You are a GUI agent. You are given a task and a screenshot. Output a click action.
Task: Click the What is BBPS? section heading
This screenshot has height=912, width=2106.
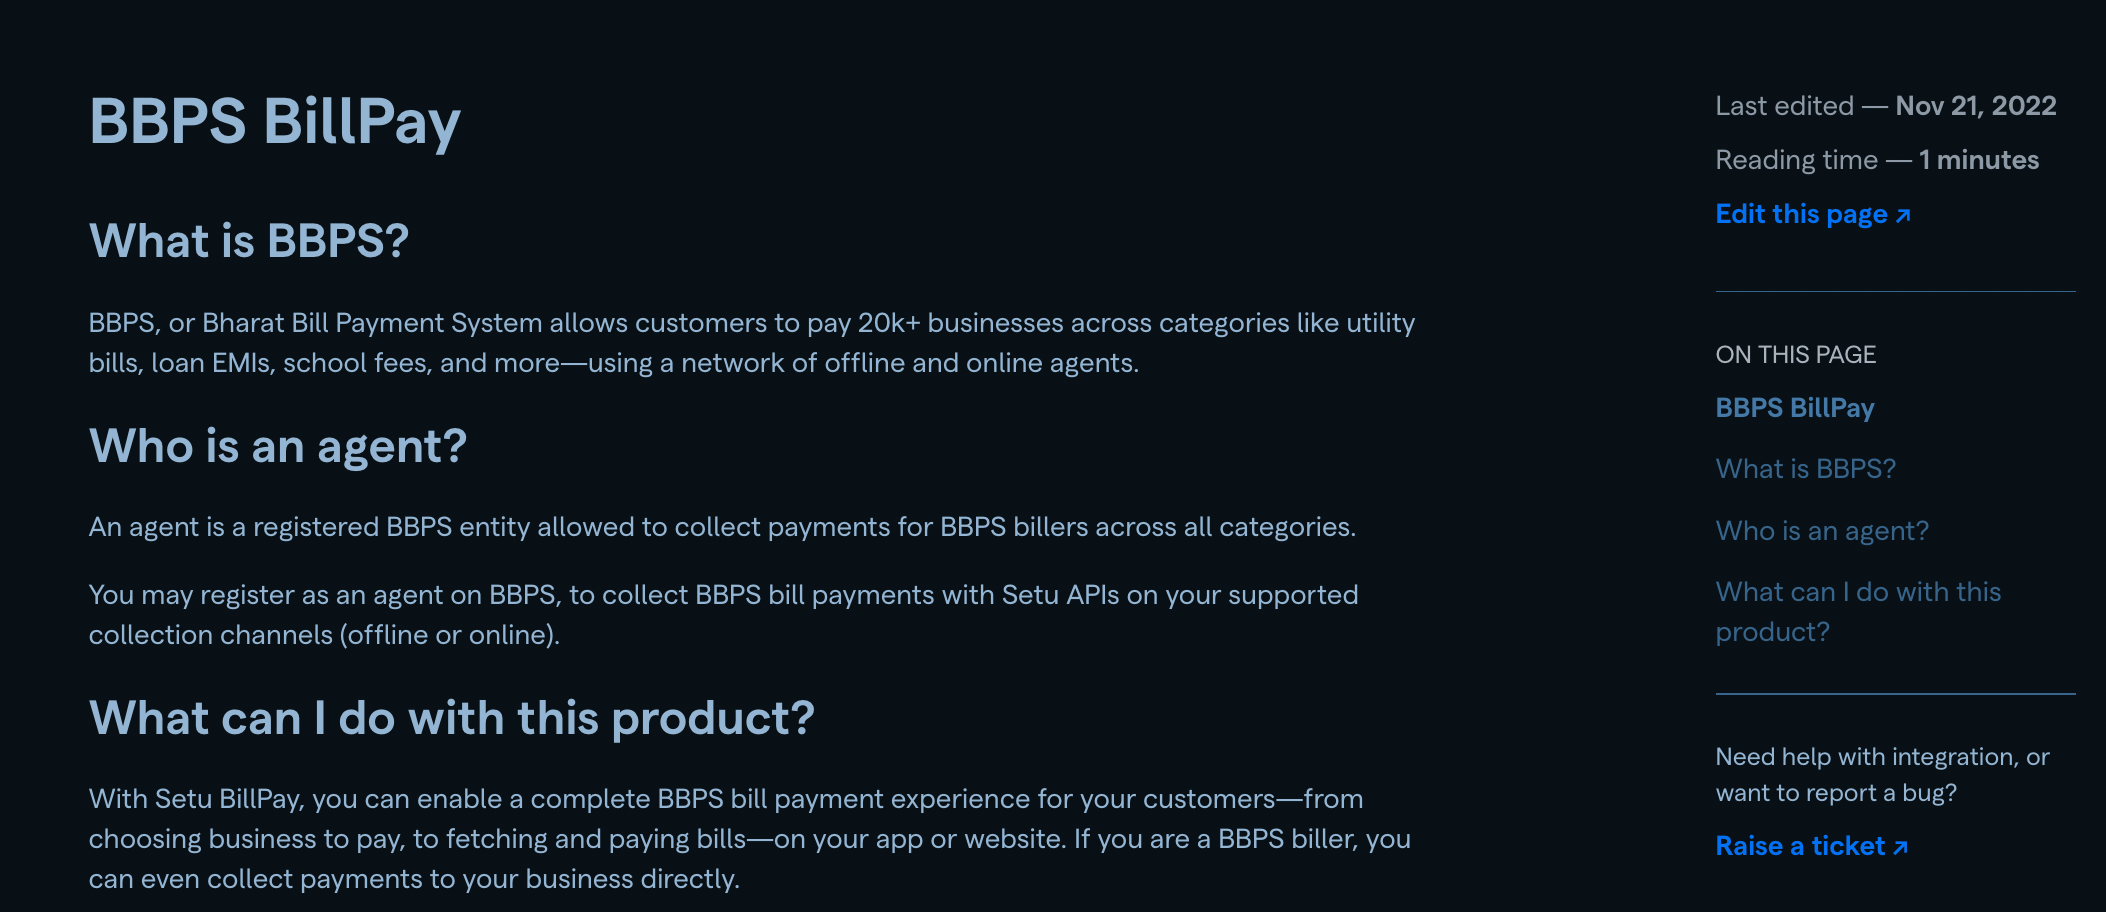(249, 241)
